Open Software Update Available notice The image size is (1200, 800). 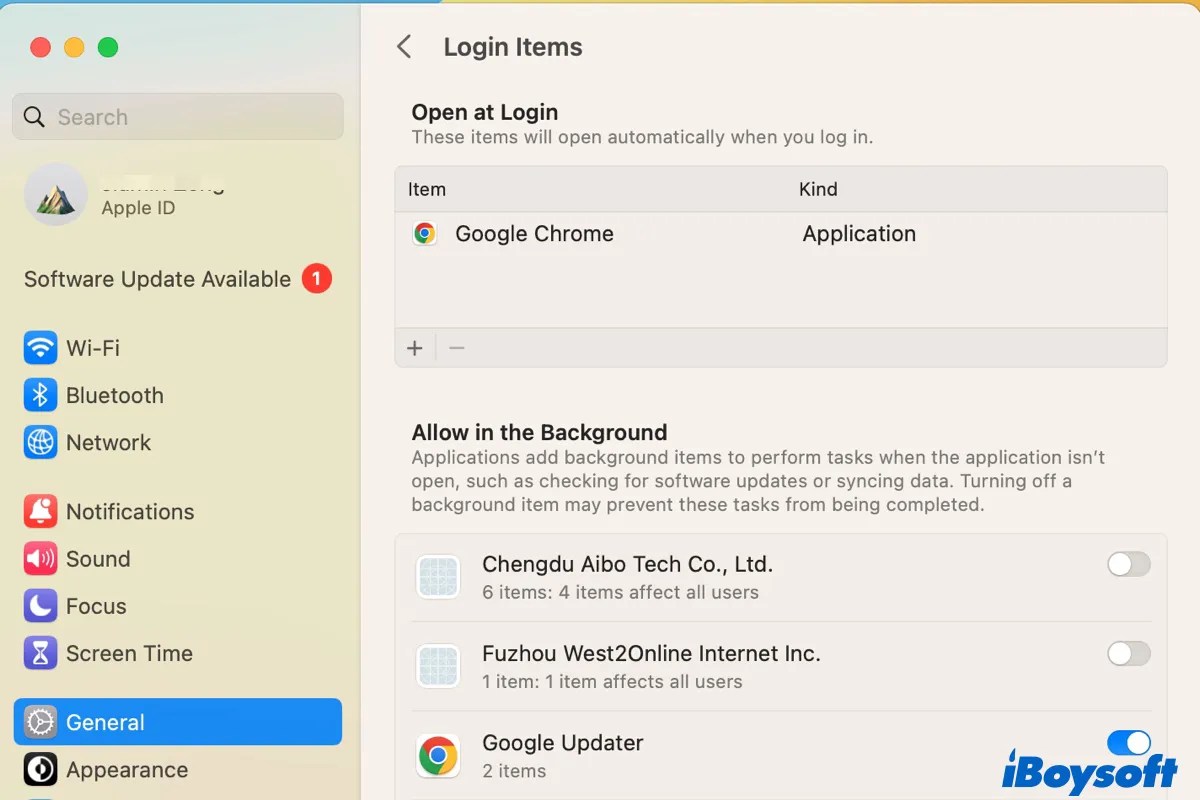pos(157,279)
